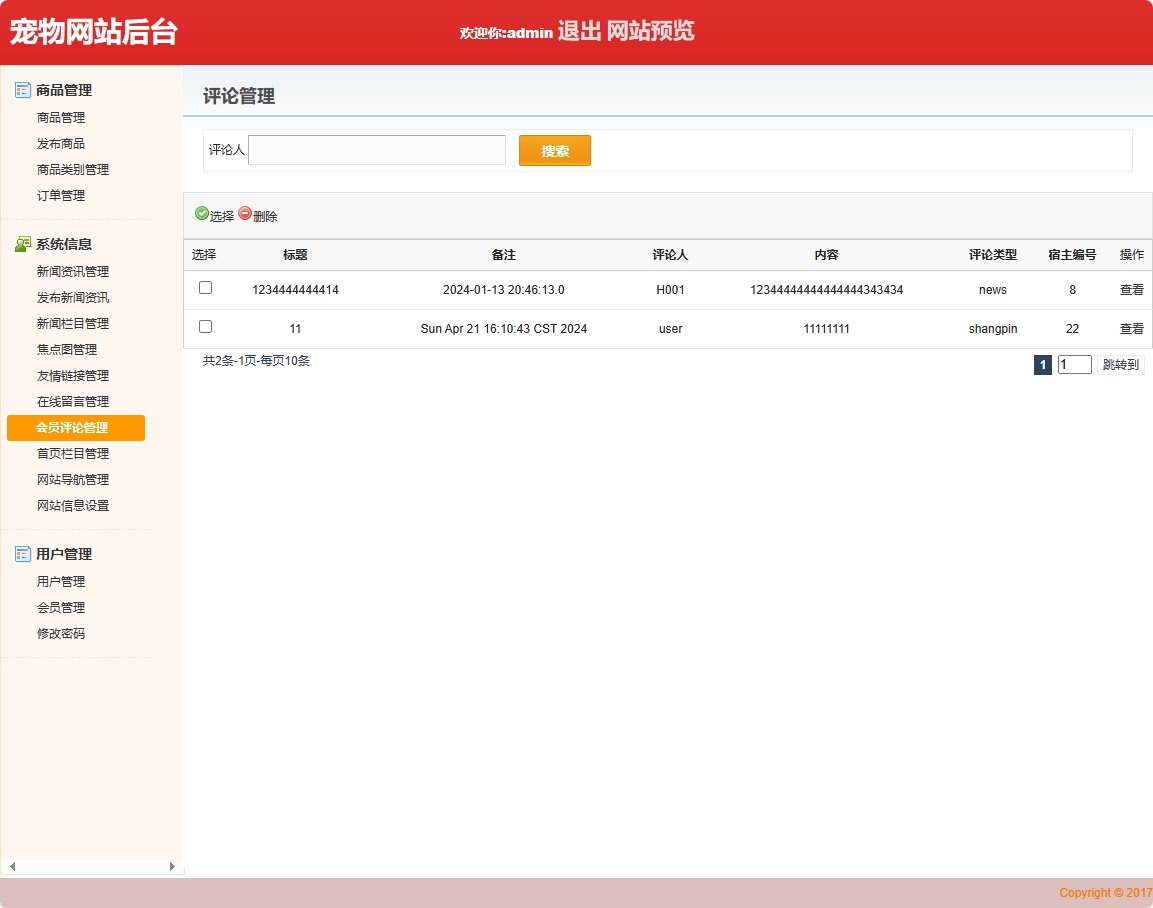Click the green 选择 checkmark icon
The height and width of the screenshot is (908, 1153).
(x=202, y=213)
